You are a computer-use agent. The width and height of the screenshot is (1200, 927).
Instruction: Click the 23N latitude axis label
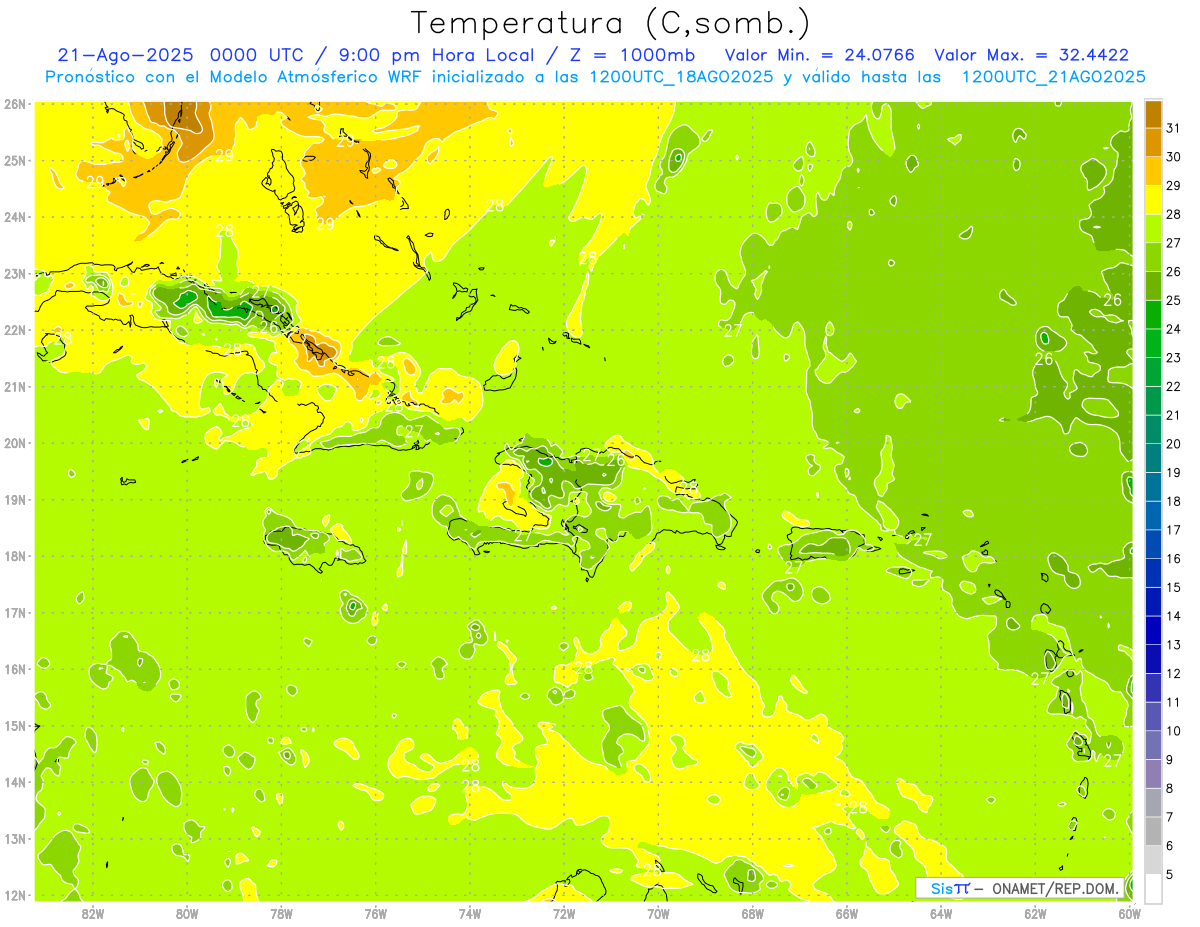15,273
